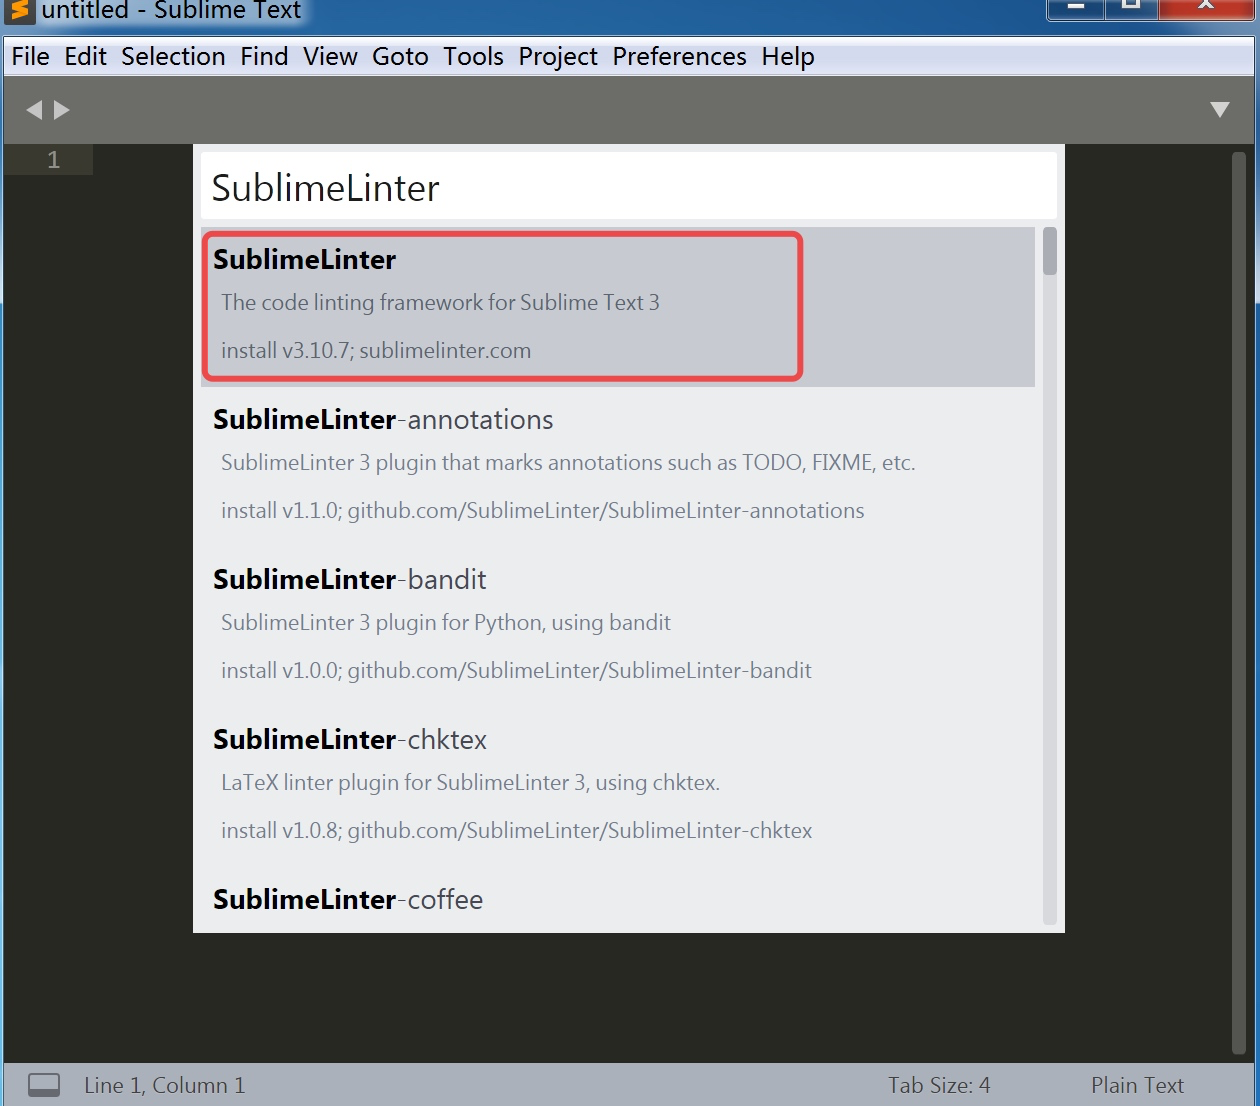Image resolution: width=1260 pixels, height=1106 pixels.
Task: Click 'The code linting framework' description
Action: [x=440, y=302]
